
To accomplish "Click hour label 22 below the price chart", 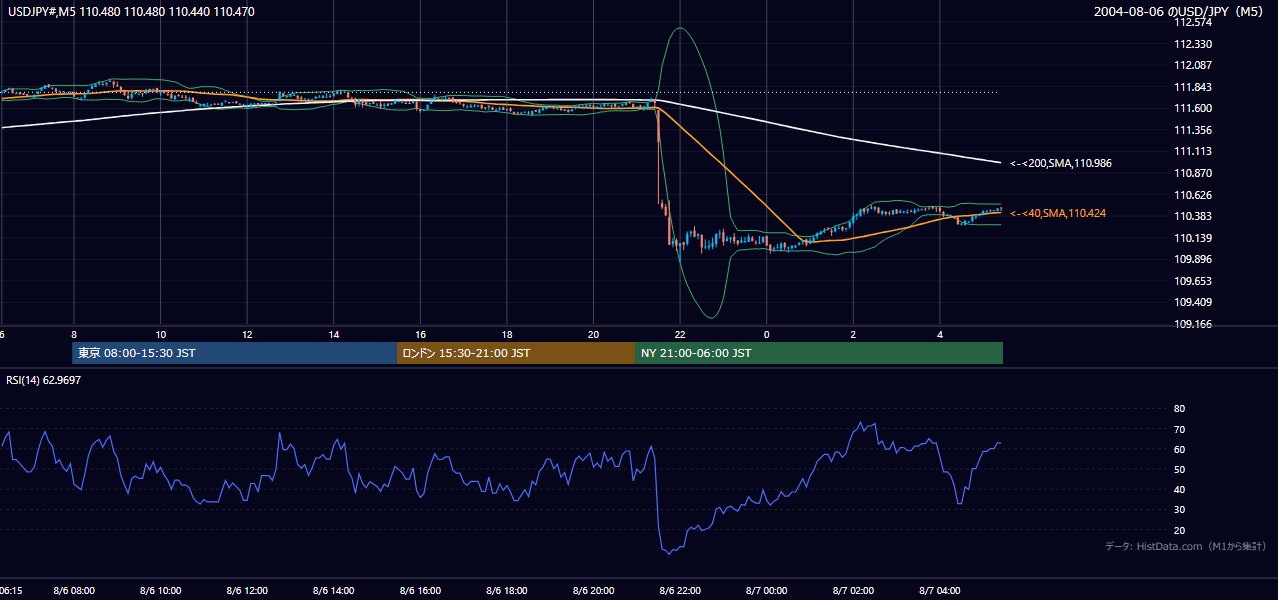I will pyautogui.click(x=680, y=334).
